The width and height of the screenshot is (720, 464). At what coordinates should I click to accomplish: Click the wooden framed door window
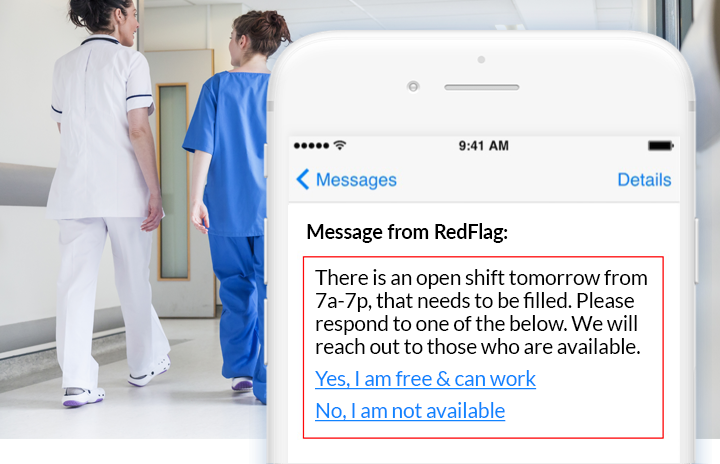tap(173, 182)
